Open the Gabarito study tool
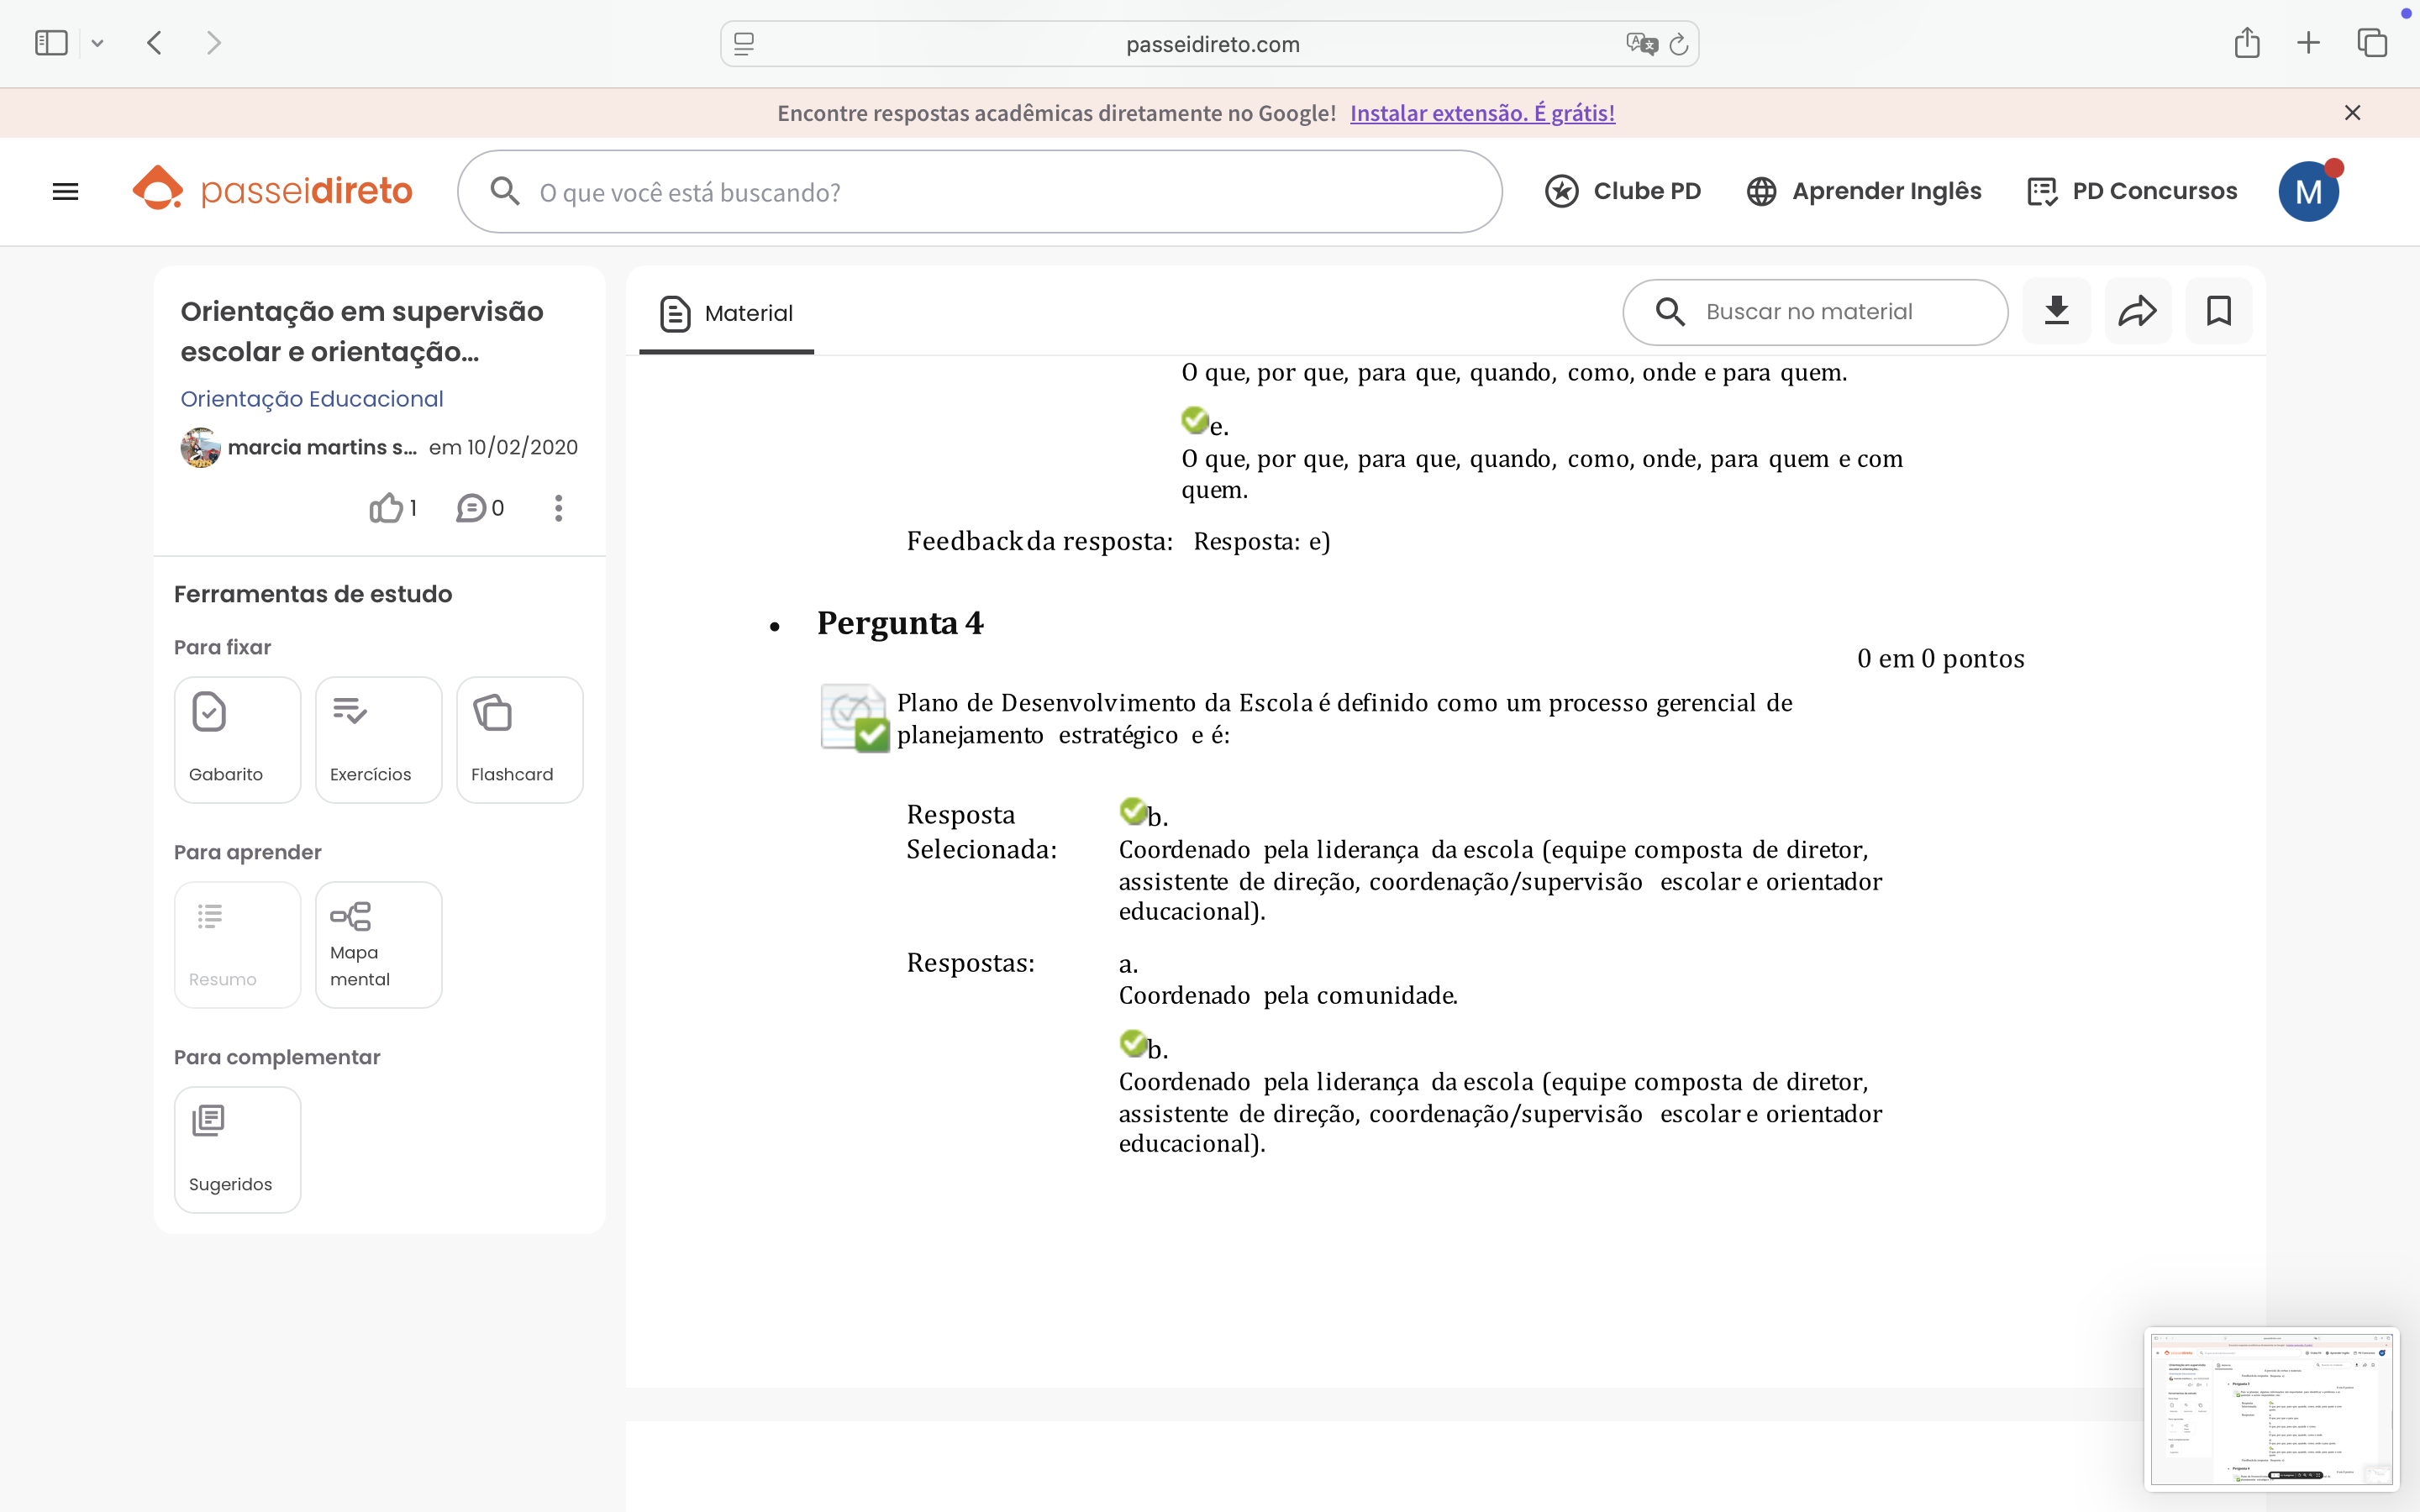Viewport: 2420px width, 1512px height. point(237,739)
